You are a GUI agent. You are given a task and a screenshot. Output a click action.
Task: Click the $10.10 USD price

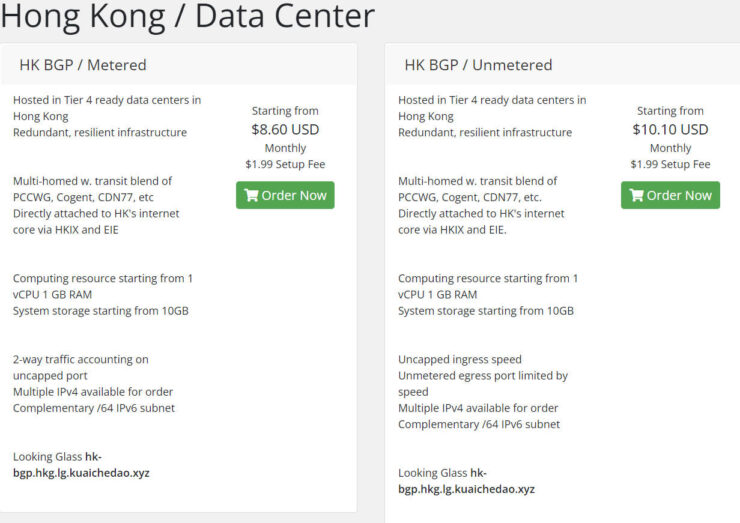pos(670,129)
